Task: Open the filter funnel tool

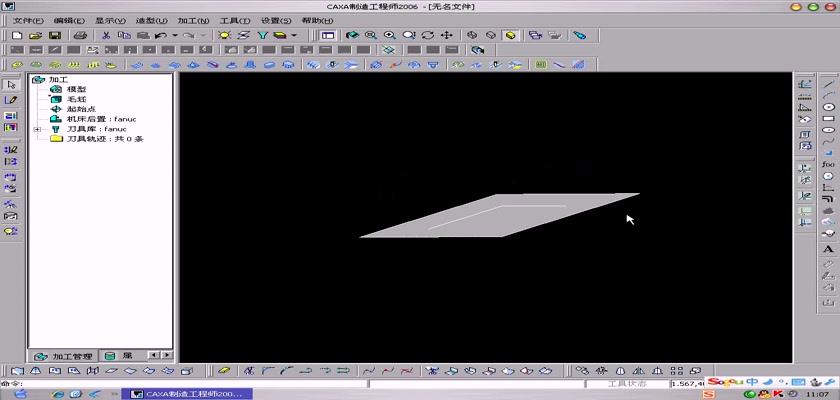Action: 262,35
